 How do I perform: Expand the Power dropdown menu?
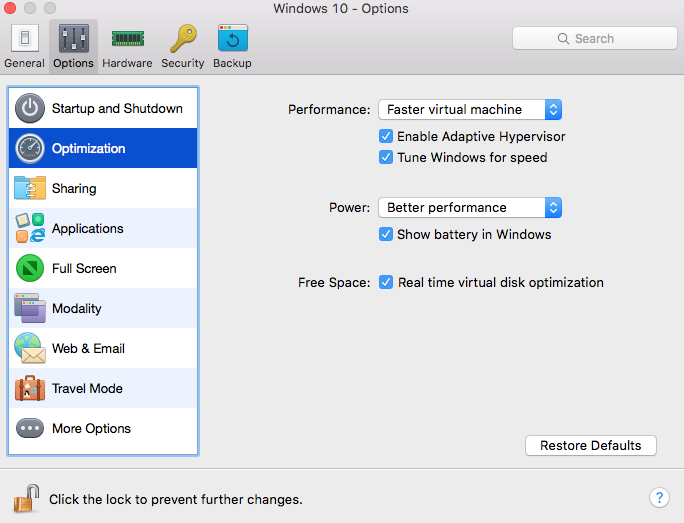(469, 207)
